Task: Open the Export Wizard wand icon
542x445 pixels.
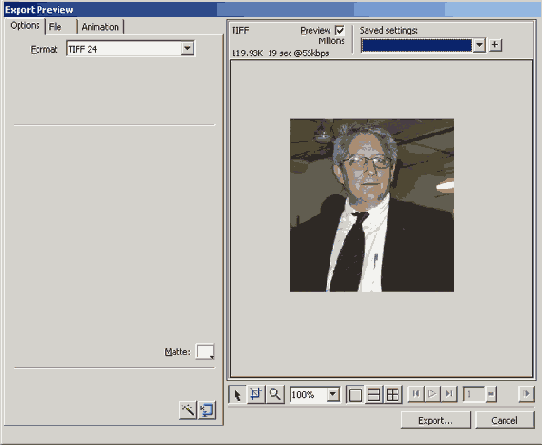Action: [188, 410]
